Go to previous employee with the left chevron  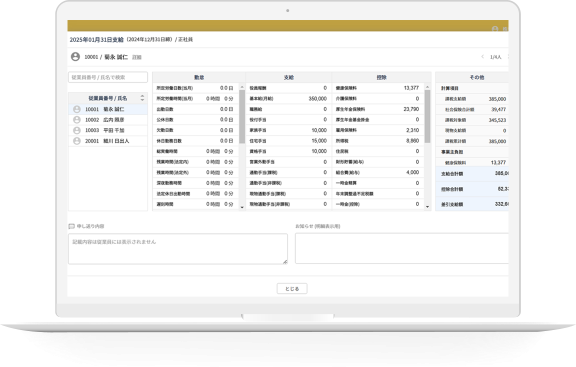click(x=482, y=57)
